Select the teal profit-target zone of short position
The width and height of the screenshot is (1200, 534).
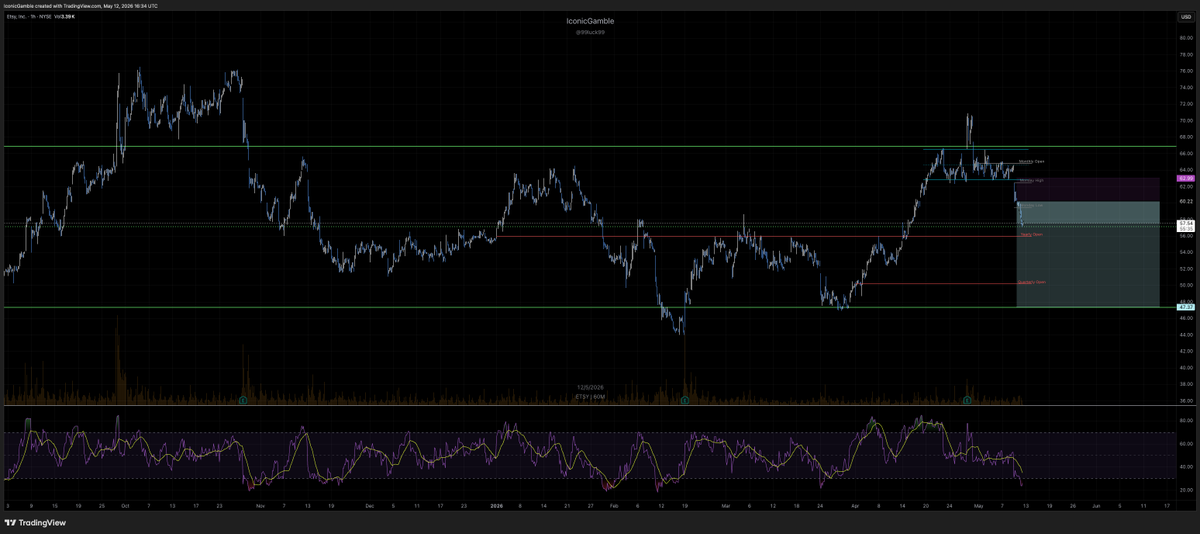coord(1088,254)
